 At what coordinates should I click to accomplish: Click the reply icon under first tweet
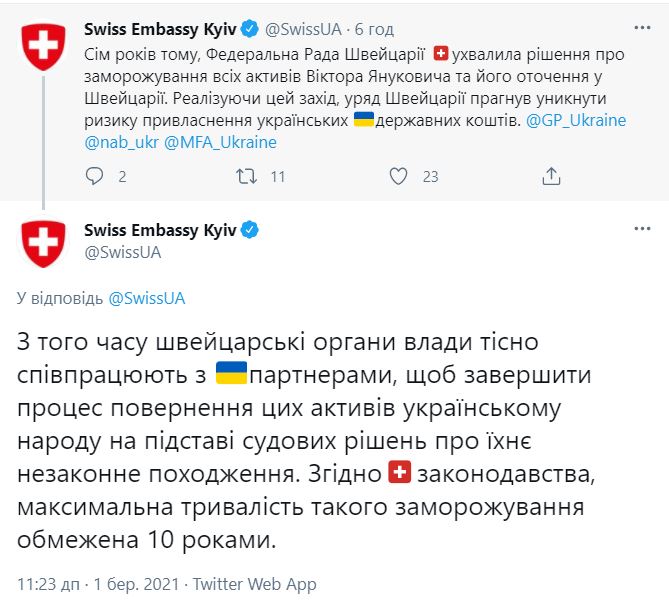click(95, 177)
